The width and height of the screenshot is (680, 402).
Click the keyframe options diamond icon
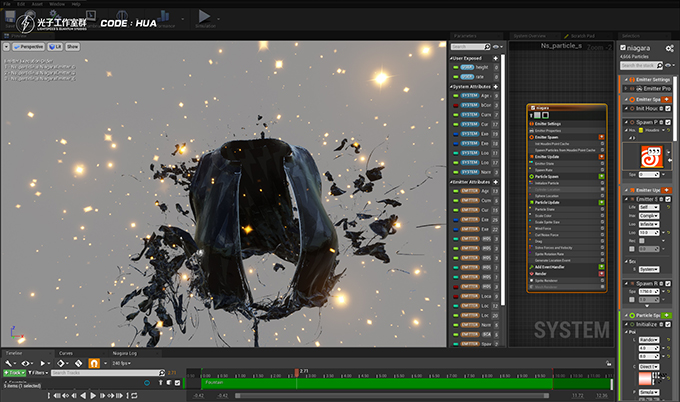tap(61, 363)
